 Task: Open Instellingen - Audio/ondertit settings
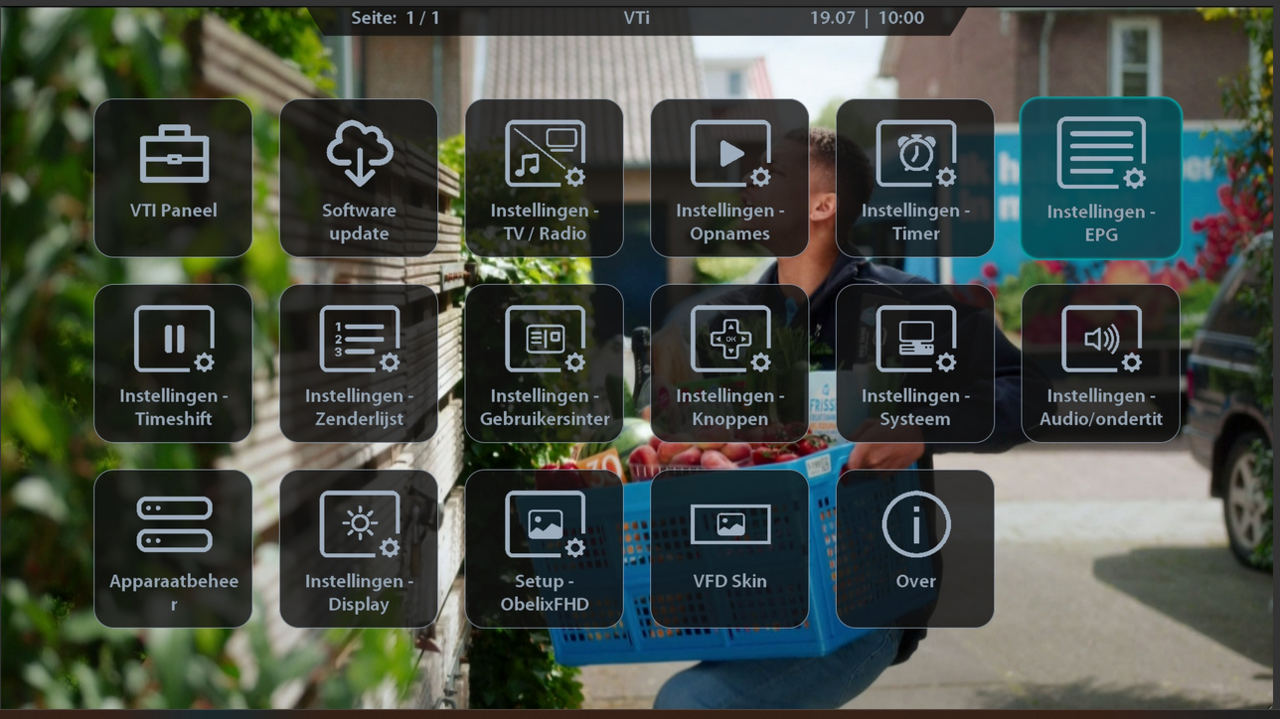click(x=1100, y=362)
